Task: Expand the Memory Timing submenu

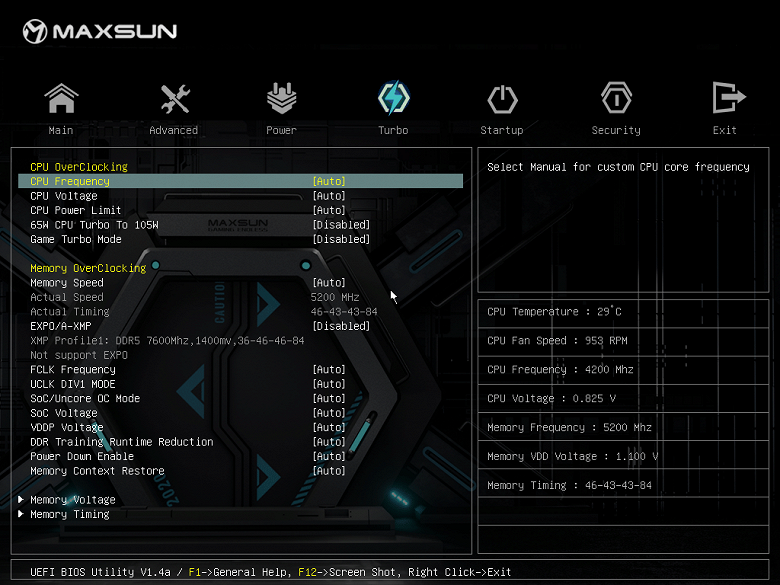Action: point(69,514)
